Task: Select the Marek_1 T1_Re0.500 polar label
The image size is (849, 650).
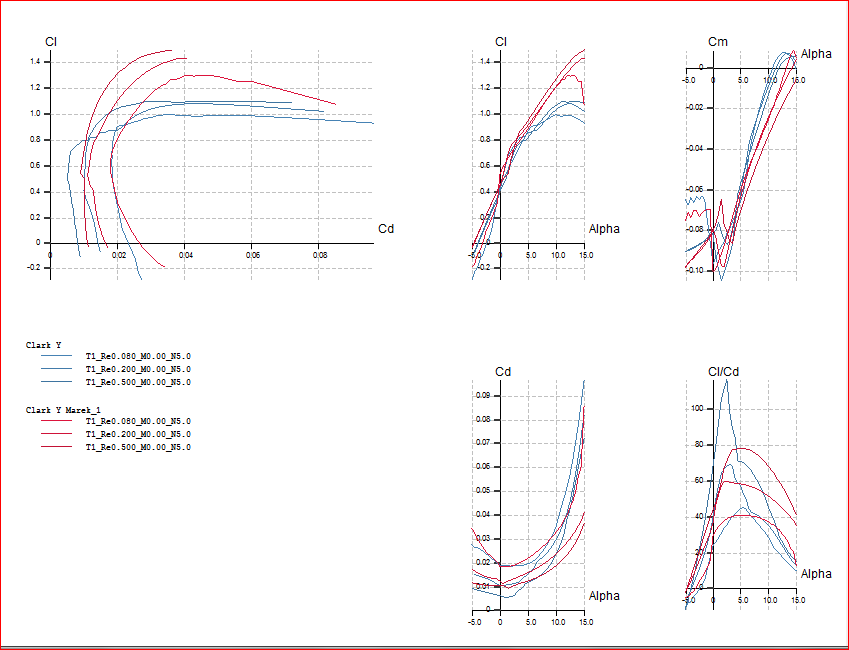Action: coord(138,447)
